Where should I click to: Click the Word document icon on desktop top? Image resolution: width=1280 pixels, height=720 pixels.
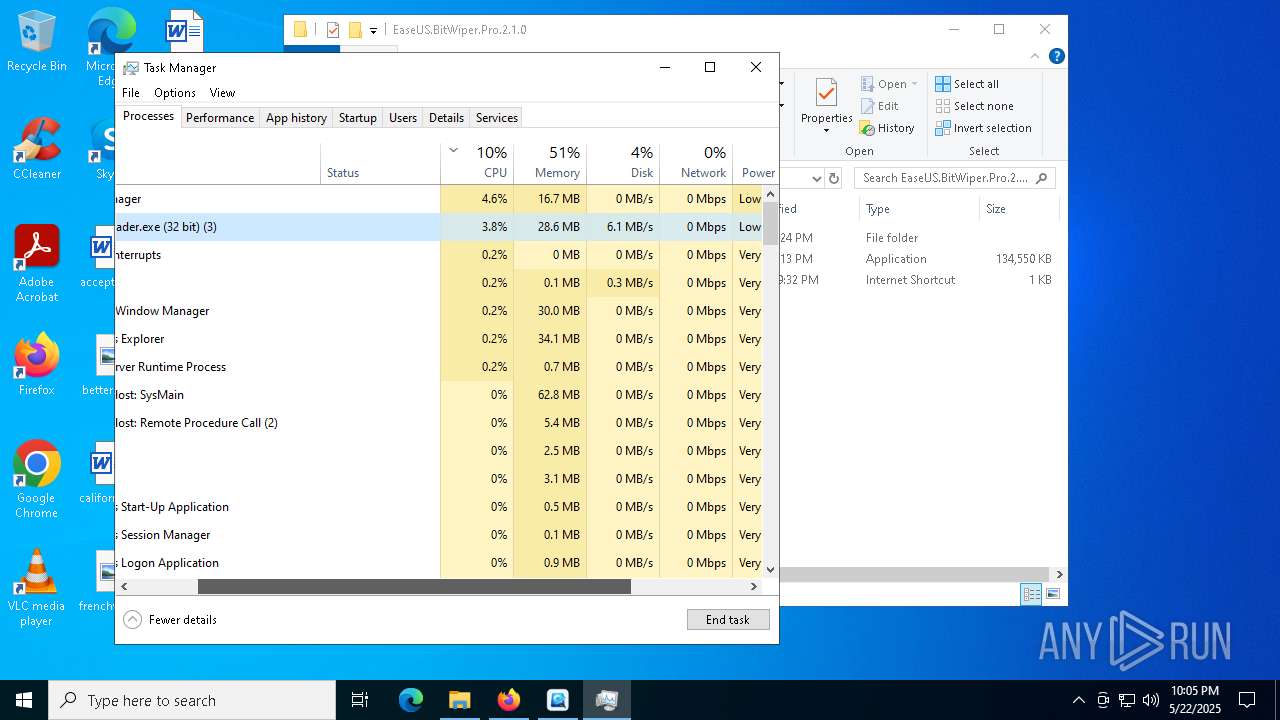coord(184,30)
